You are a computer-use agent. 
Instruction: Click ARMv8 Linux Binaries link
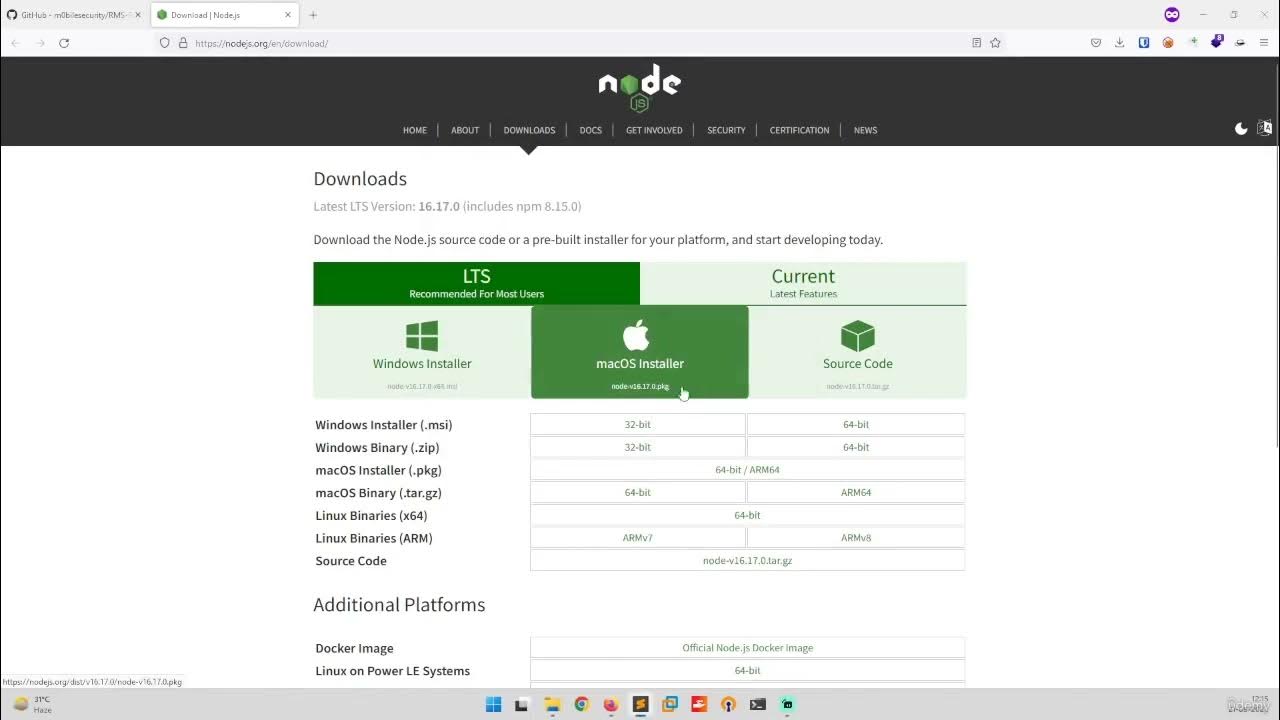[x=856, y=538]
